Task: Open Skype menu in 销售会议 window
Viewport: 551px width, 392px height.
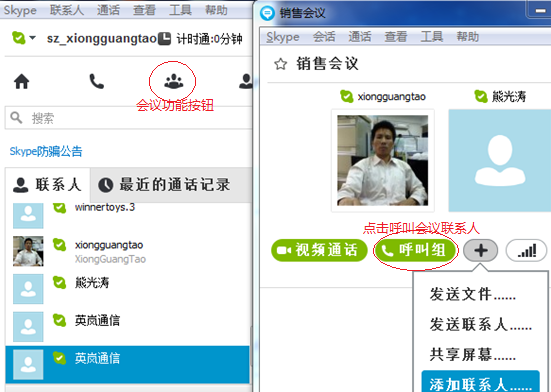Action: point(283,37)
